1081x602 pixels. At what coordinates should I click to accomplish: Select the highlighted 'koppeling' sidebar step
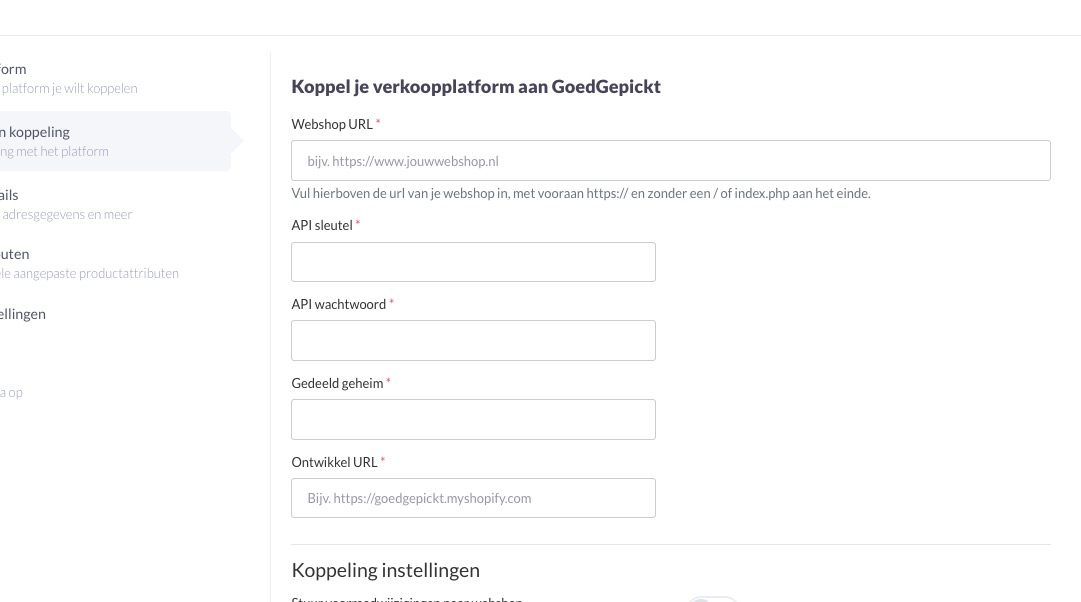point(115,141)
